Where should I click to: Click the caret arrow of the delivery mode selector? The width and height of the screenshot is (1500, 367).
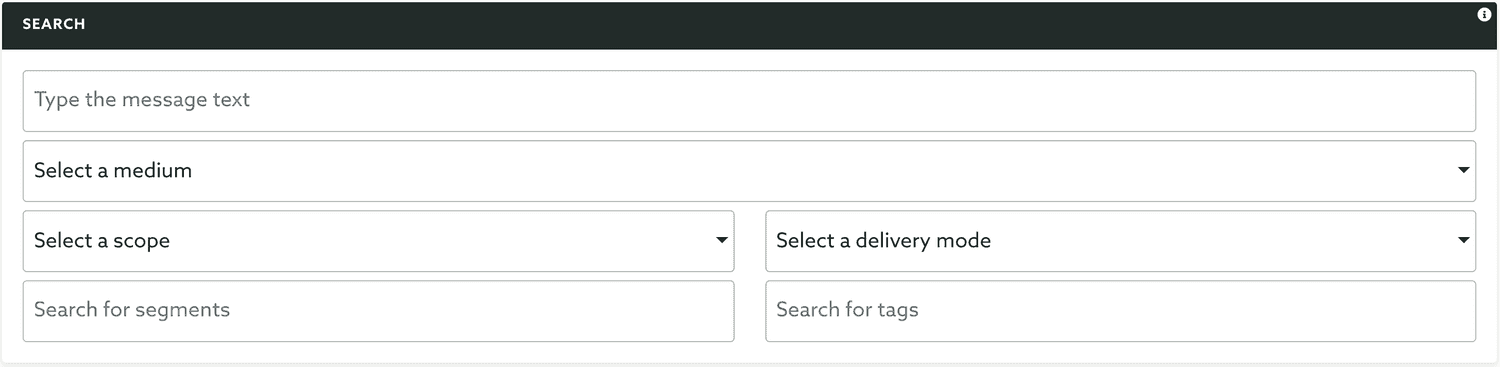[1464, 241]
